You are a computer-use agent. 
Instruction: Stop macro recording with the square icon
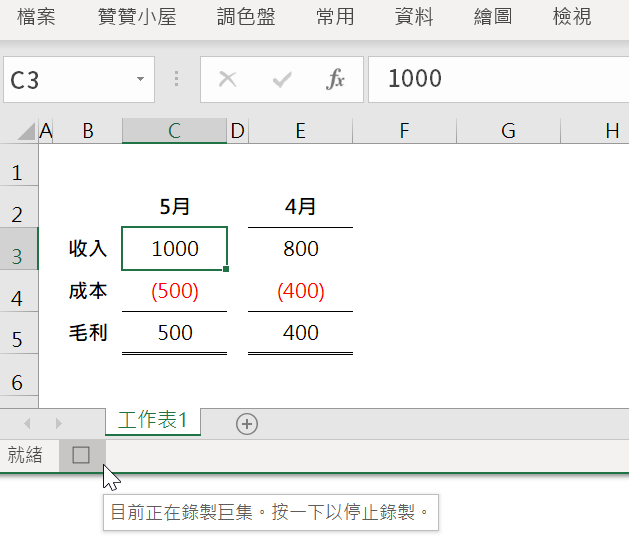pos(81,455)
